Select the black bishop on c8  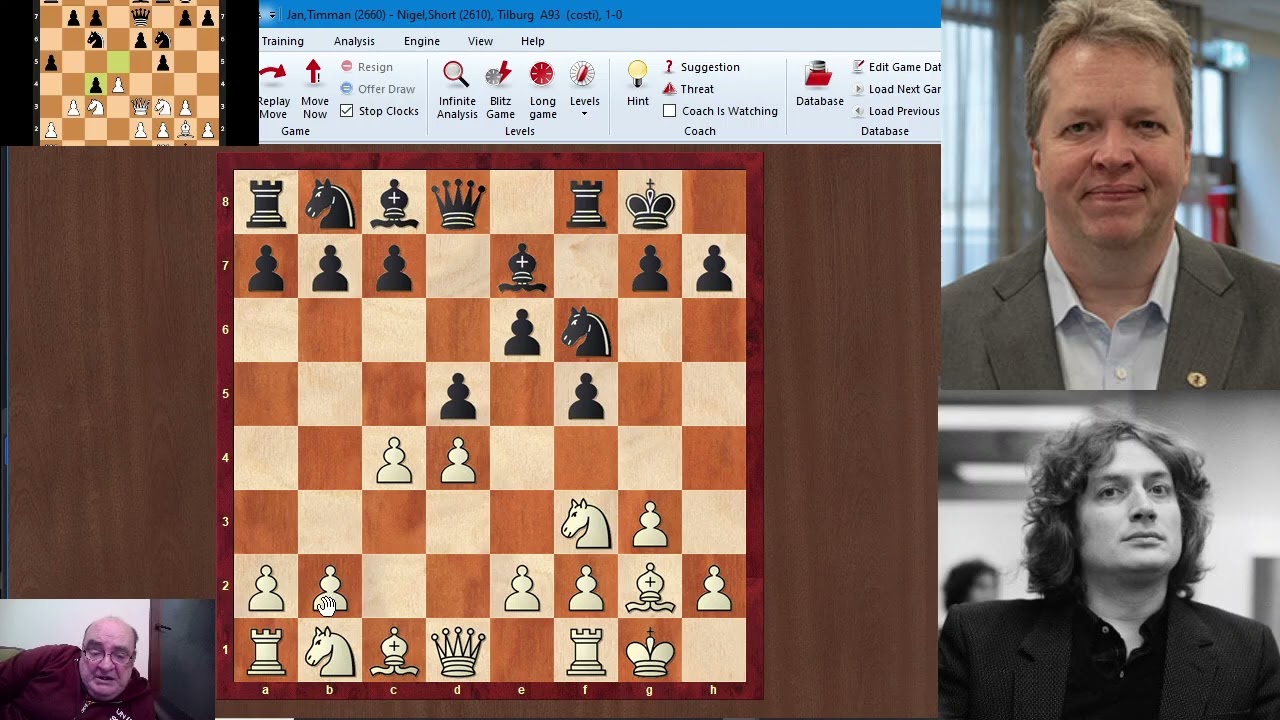[x=394, y=202]
